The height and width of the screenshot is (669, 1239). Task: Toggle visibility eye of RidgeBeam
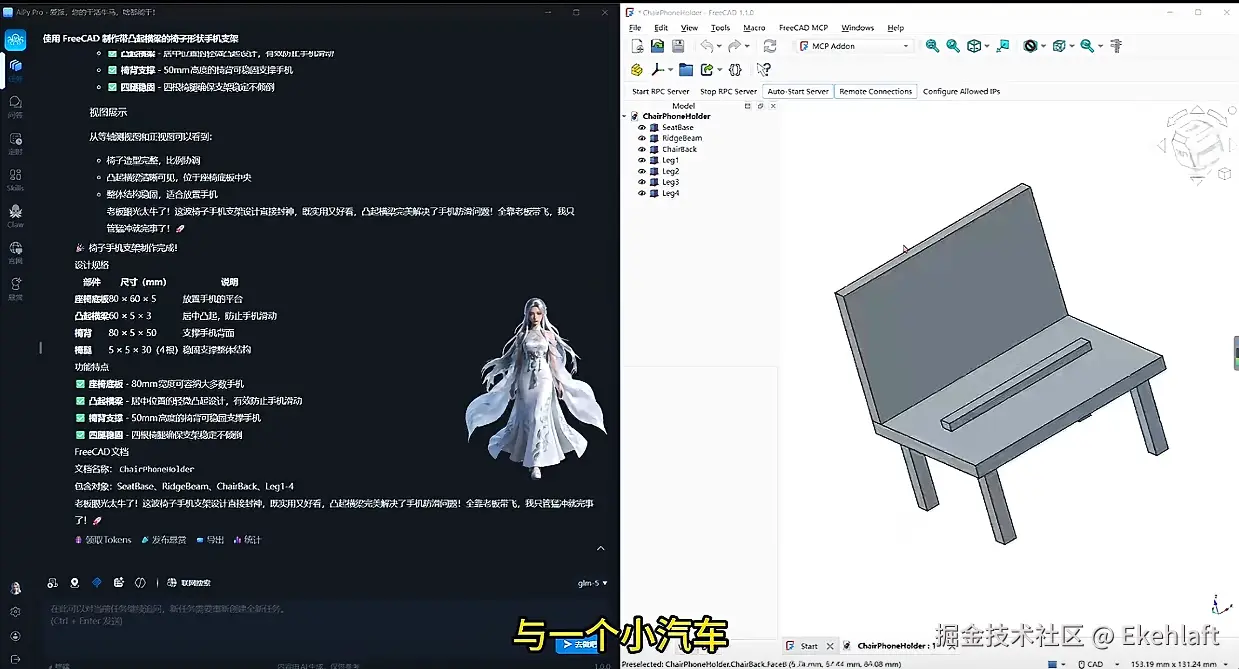[642, 138]
